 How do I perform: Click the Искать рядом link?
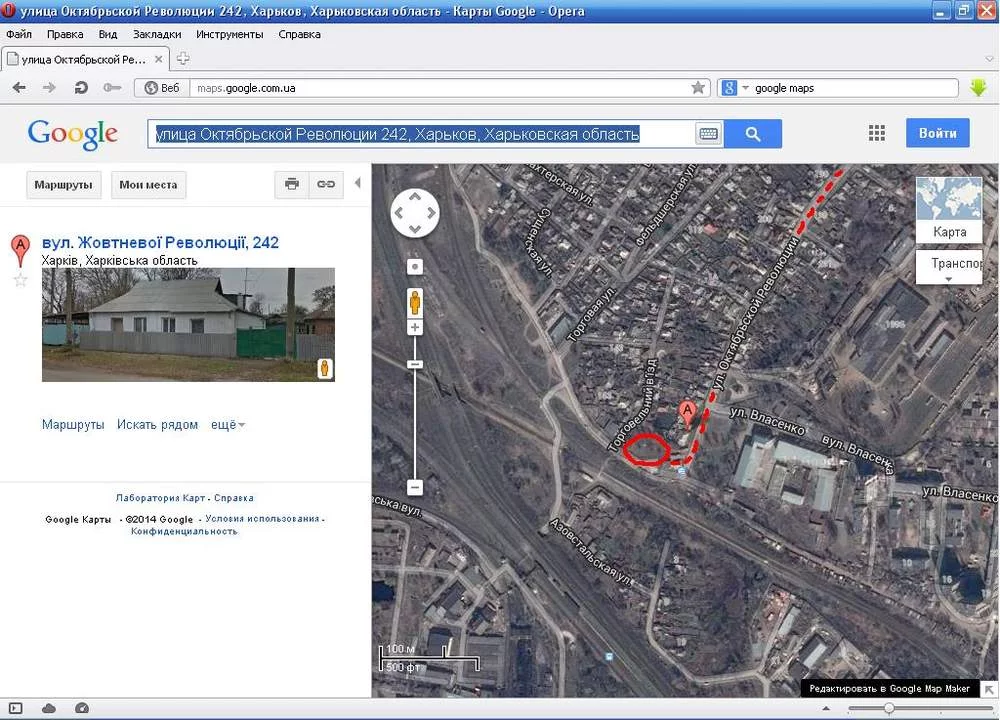[x=157, y=425]
